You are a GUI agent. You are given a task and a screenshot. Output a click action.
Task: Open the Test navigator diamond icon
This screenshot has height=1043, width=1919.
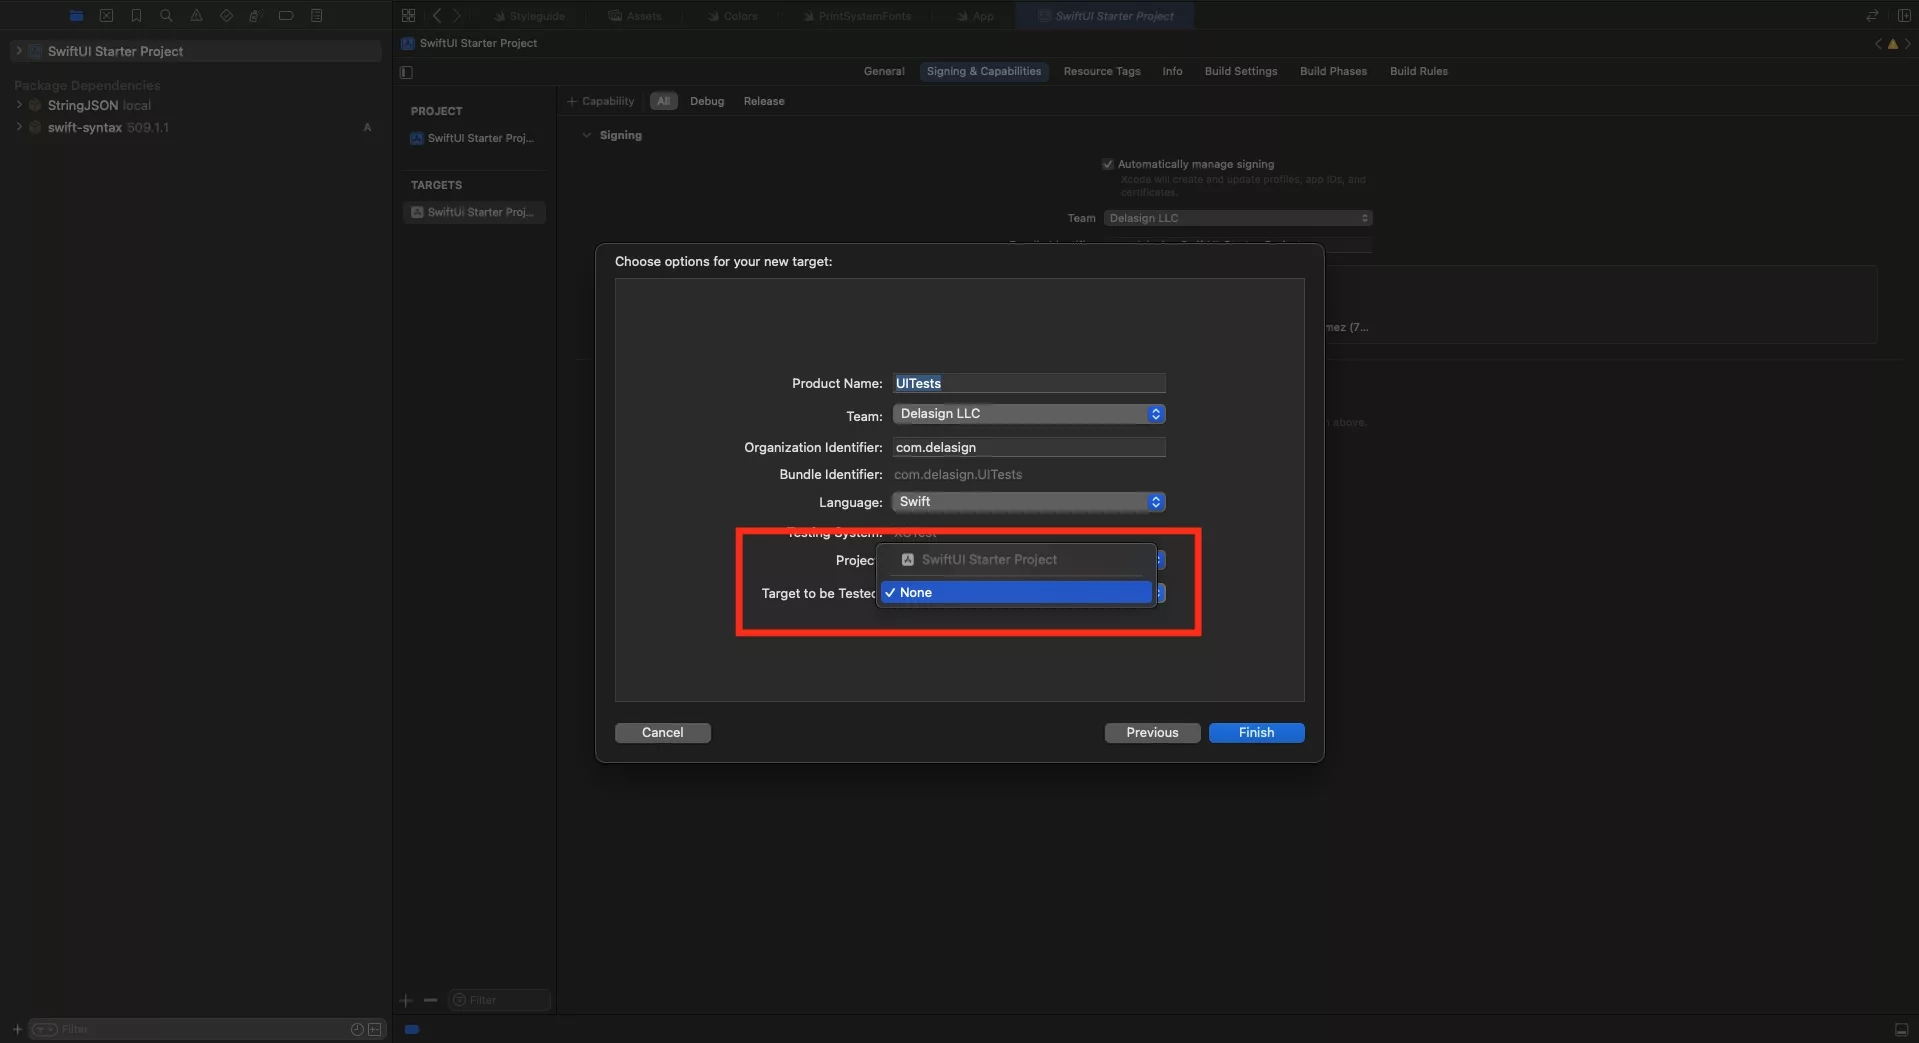(226, 15)
